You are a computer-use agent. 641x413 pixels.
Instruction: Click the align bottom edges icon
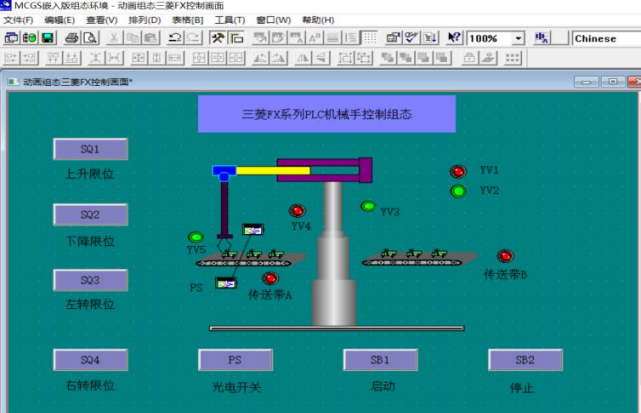coord(72,58)
